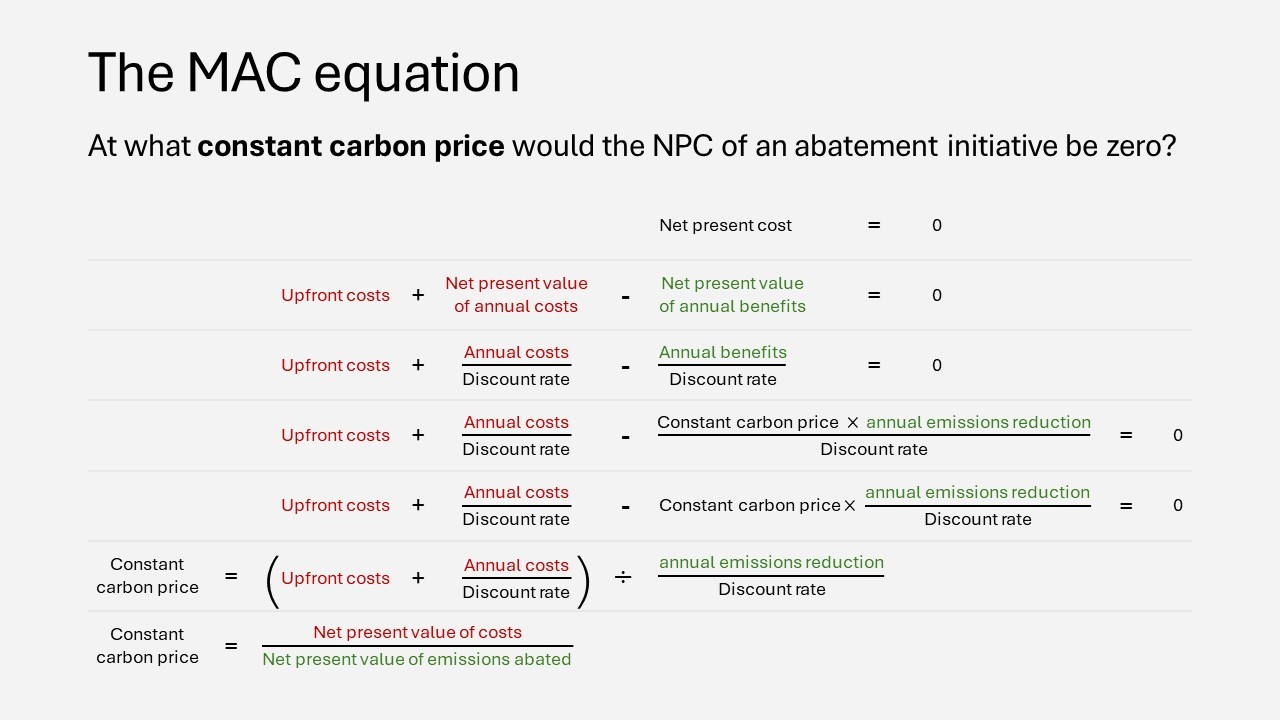Click "Discount rate" beneath "Annual benefits"
Viewport: 1280px width, 720px height.
(722, 380)
